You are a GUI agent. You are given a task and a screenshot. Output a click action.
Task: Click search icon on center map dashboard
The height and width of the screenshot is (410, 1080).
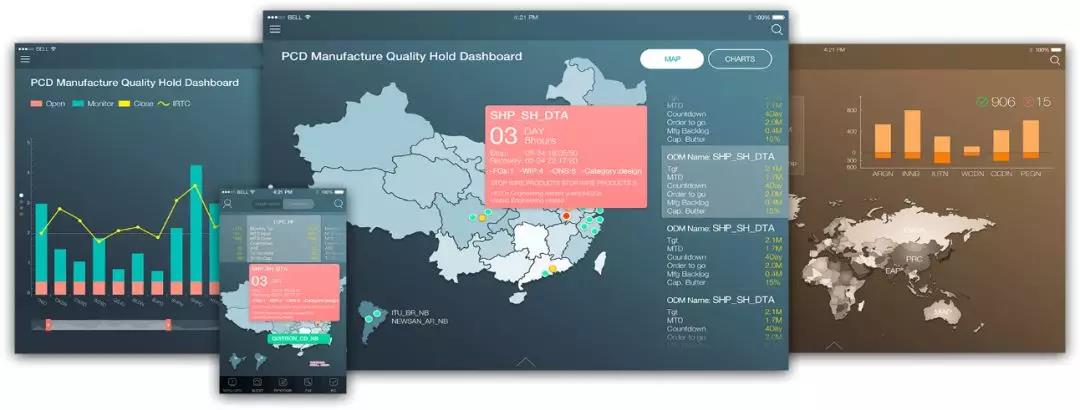pyautogui.click(x=777, y=30)
